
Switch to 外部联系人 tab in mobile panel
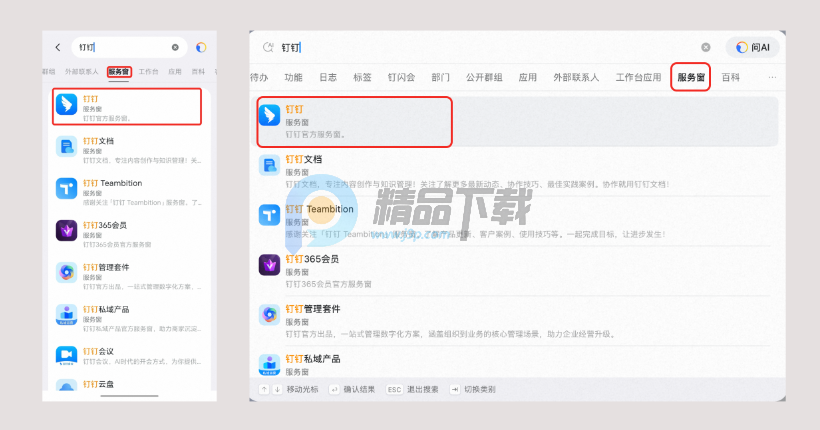[x=82, y=72]
